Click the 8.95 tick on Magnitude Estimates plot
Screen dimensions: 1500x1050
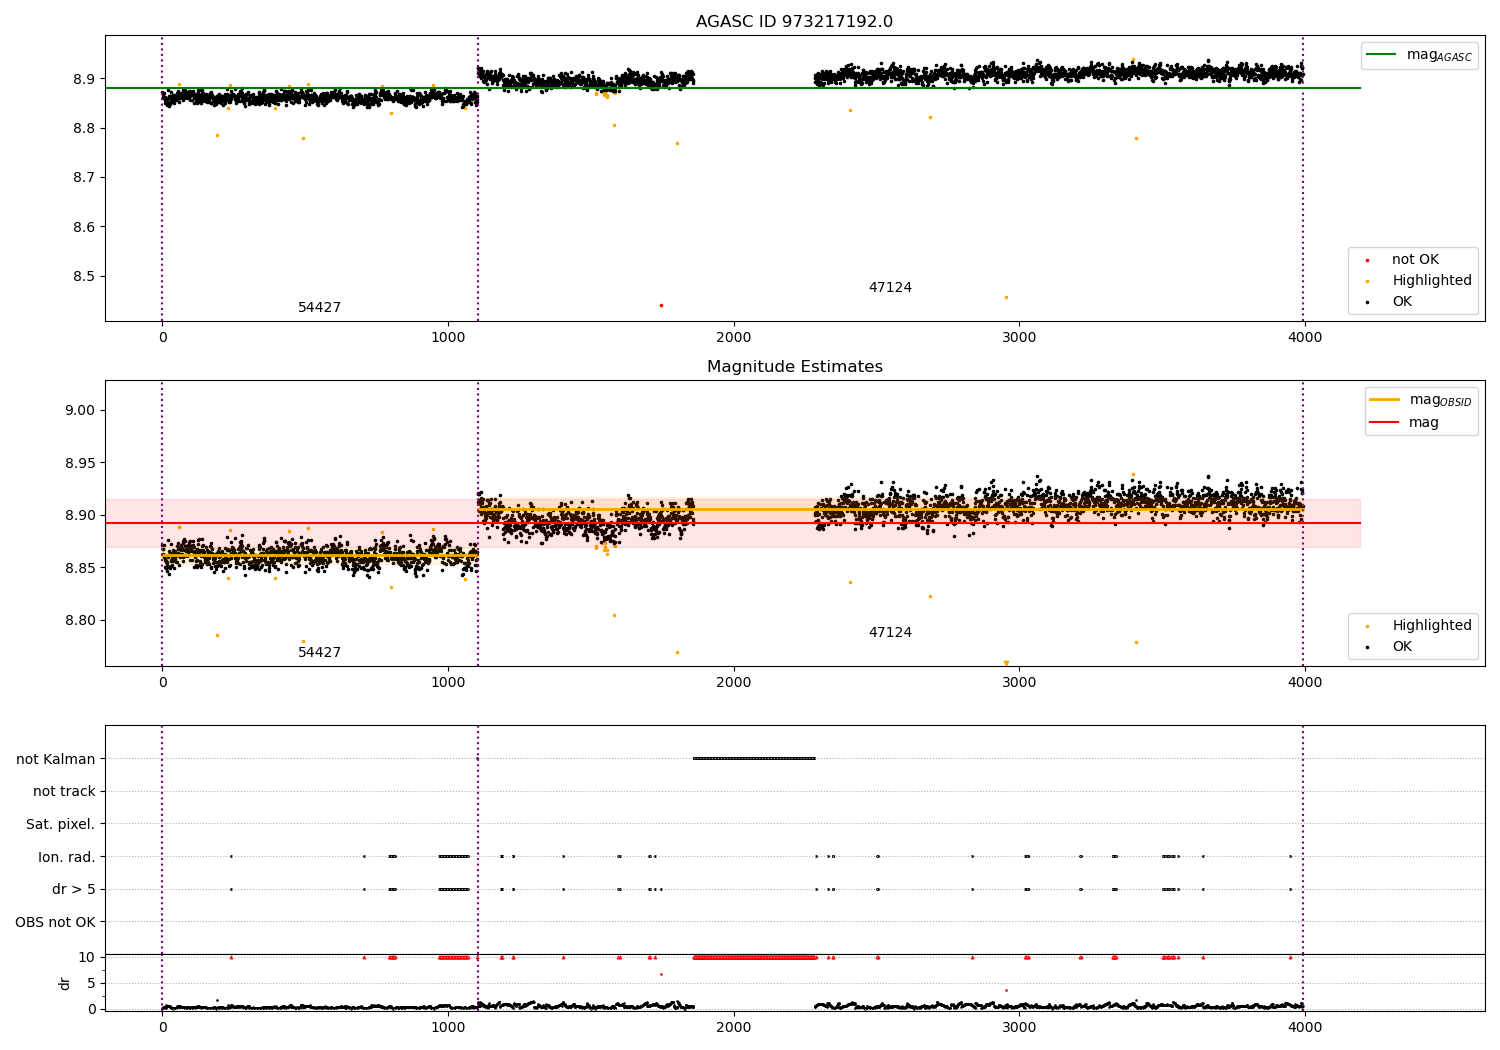[x=79, y=463]
